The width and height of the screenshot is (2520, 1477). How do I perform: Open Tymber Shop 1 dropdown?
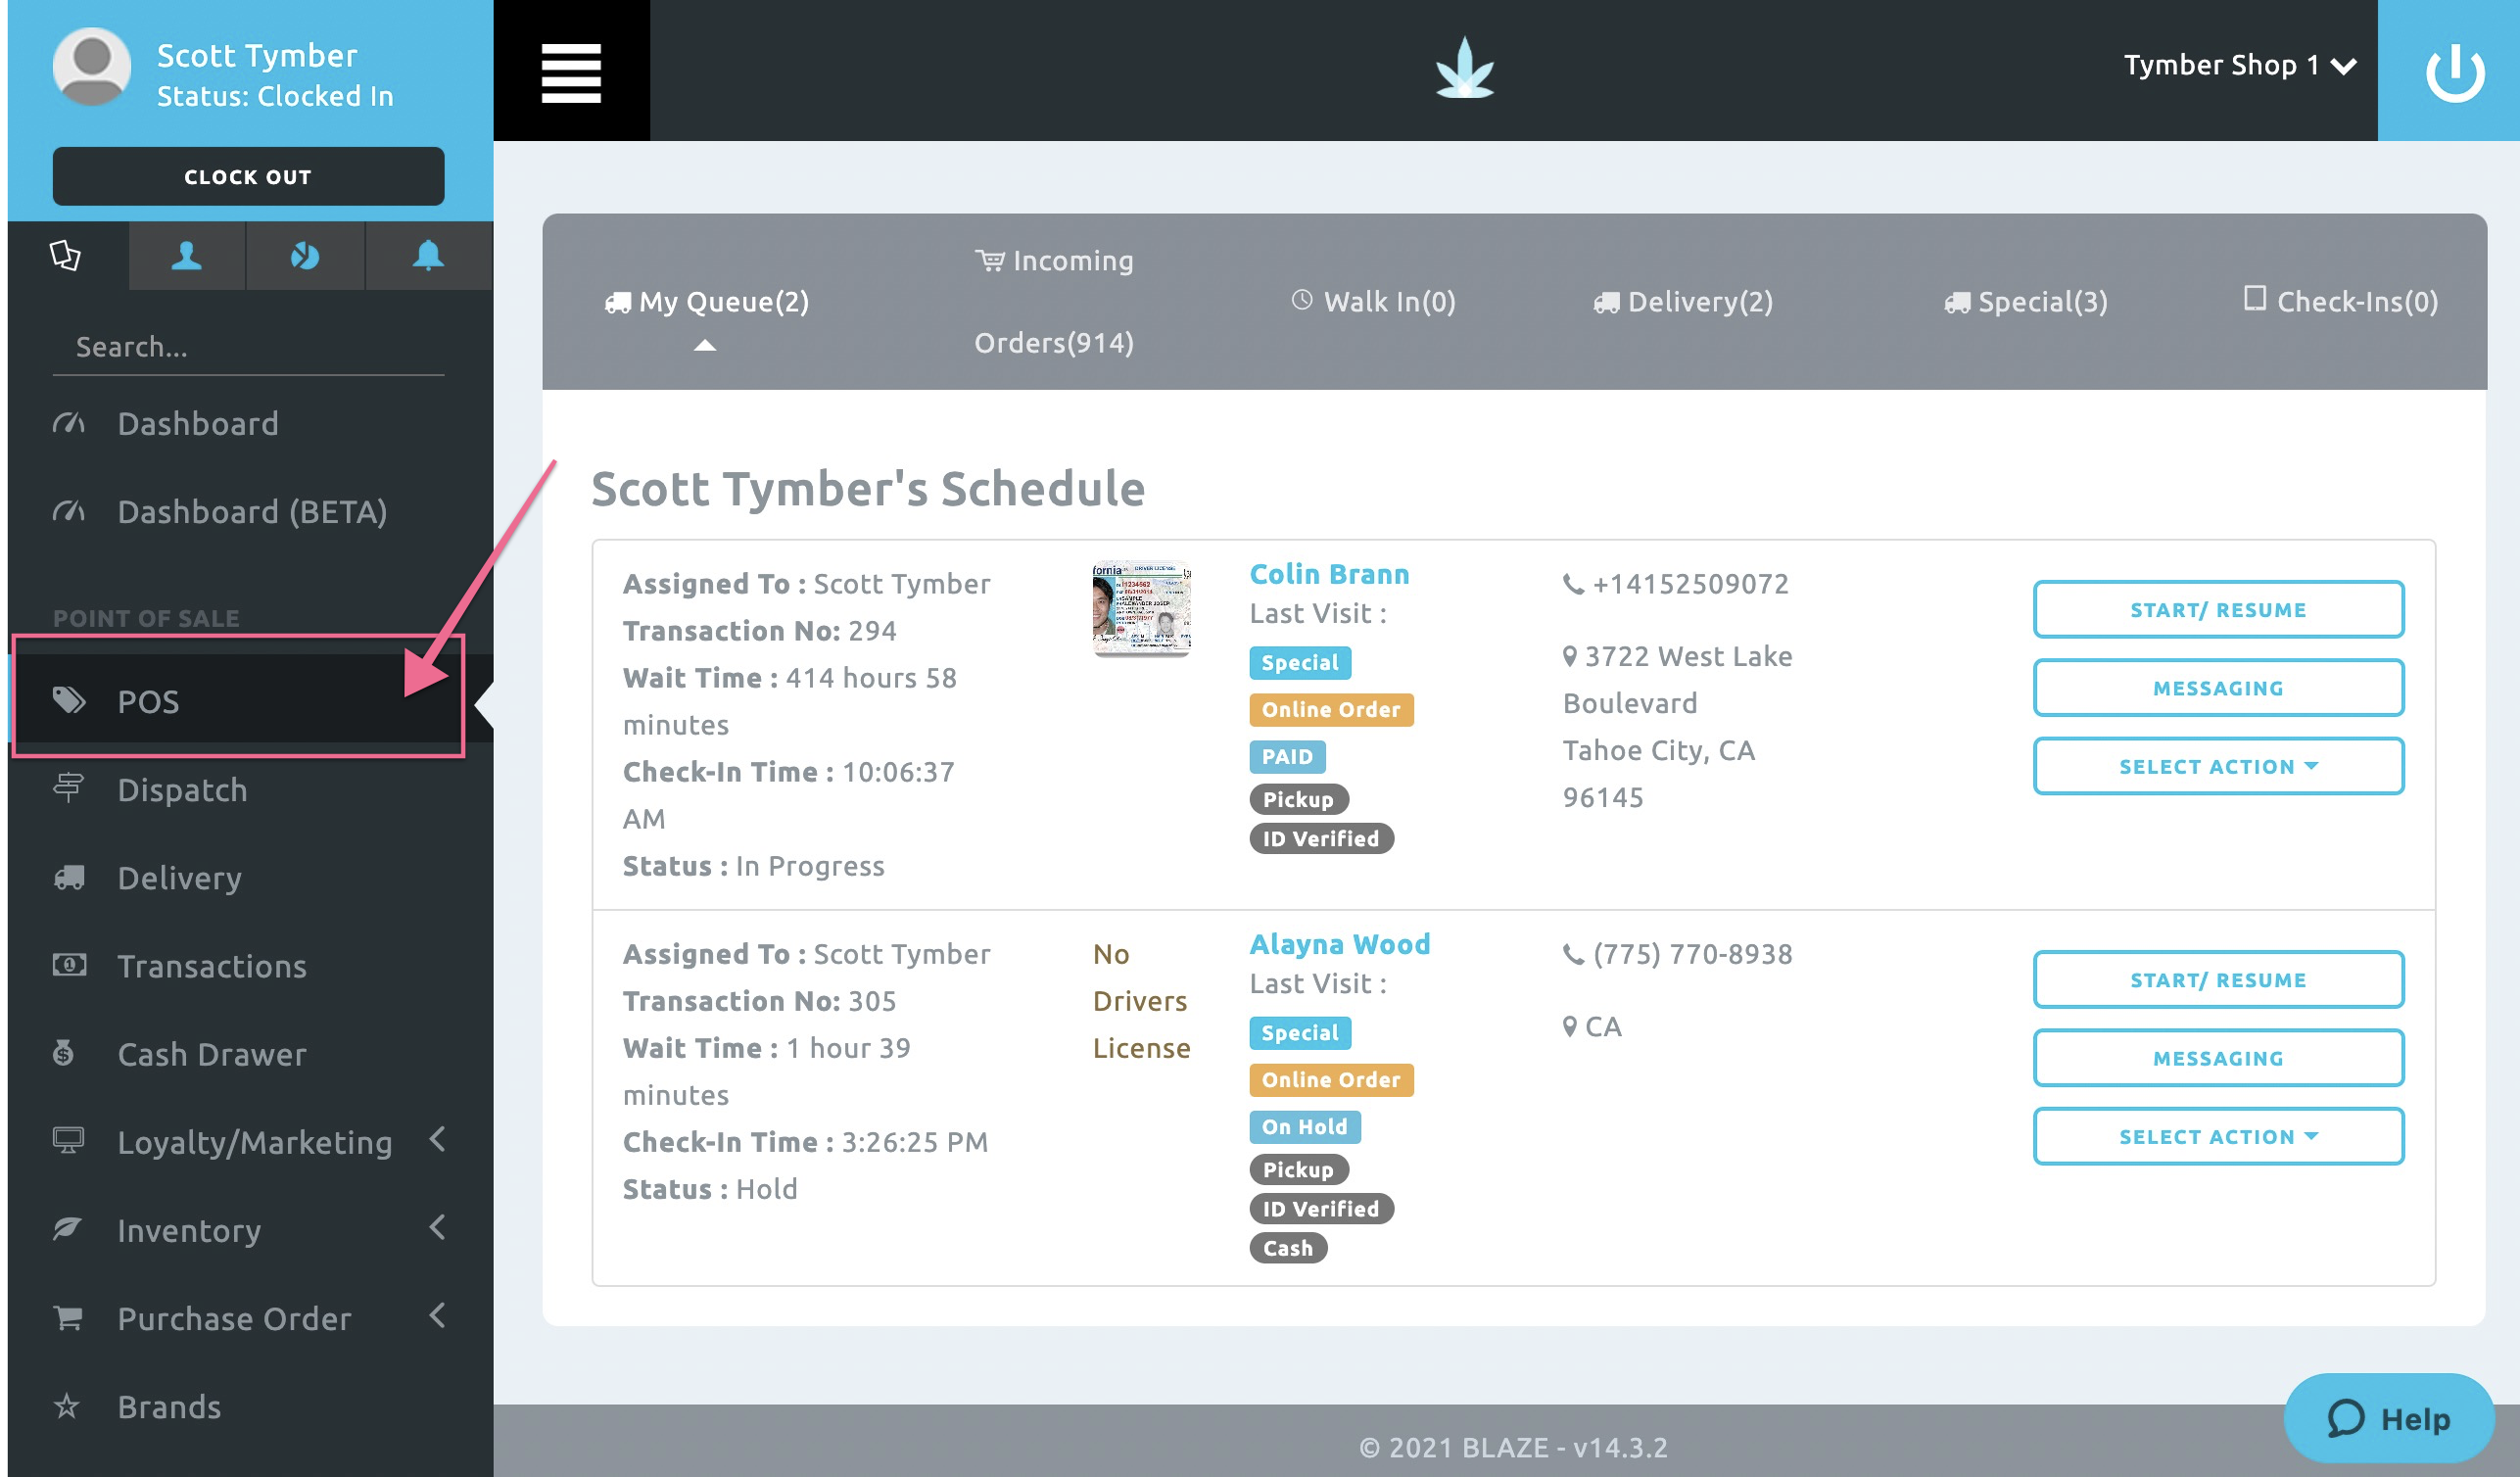tap(2239, 66)
